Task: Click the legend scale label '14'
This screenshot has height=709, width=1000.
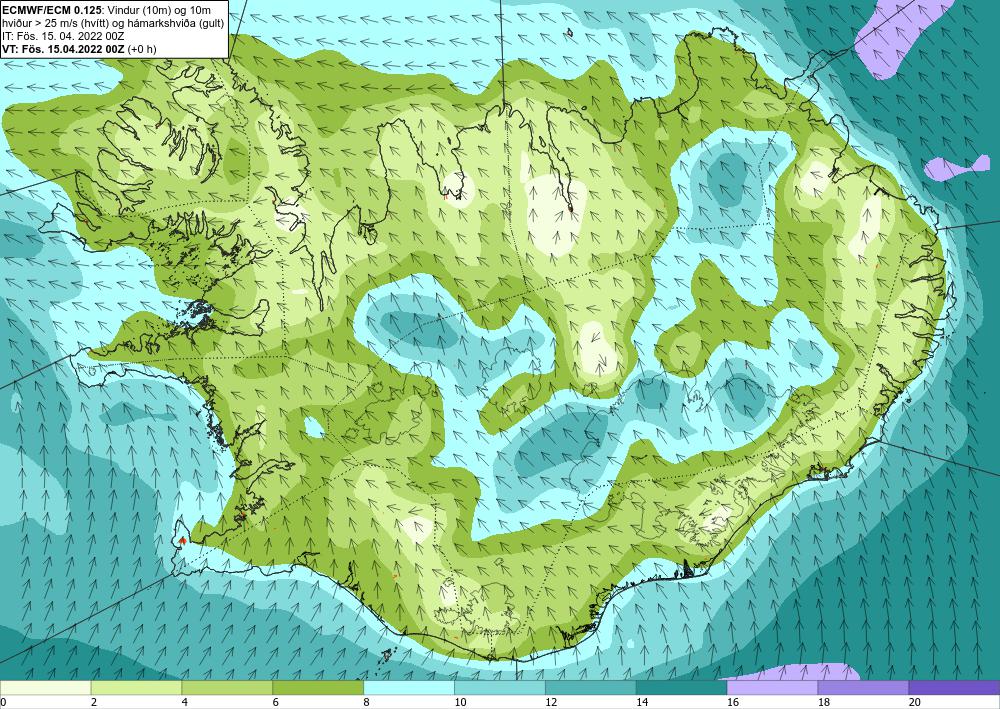Action: [642, 702]
